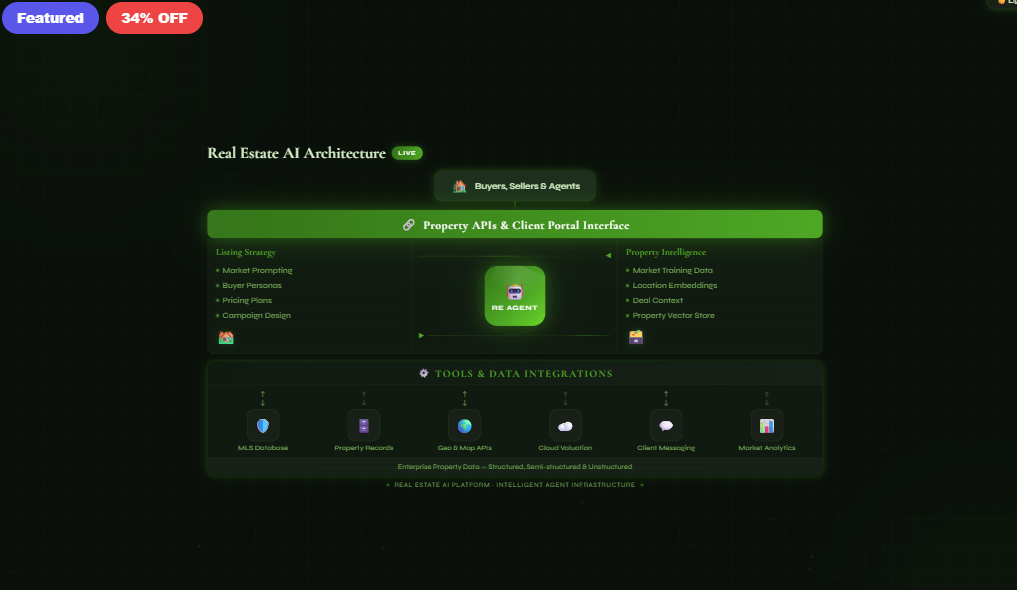Click the Market Analytics bar chart icon
Screen dimensions: 1017x590
click(767, 427)
